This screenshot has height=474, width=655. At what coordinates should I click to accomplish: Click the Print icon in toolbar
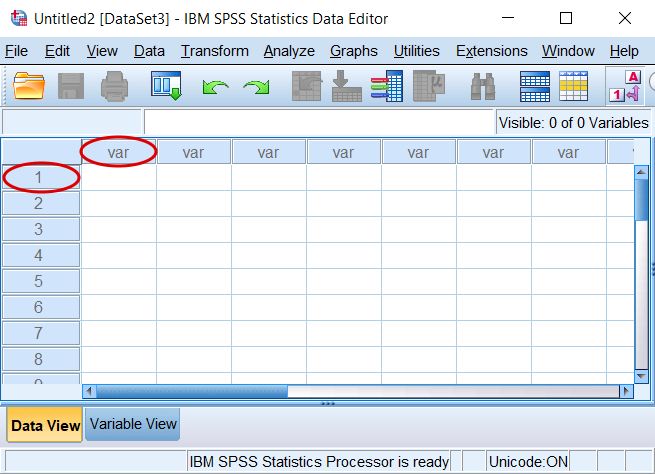[114, 86]
